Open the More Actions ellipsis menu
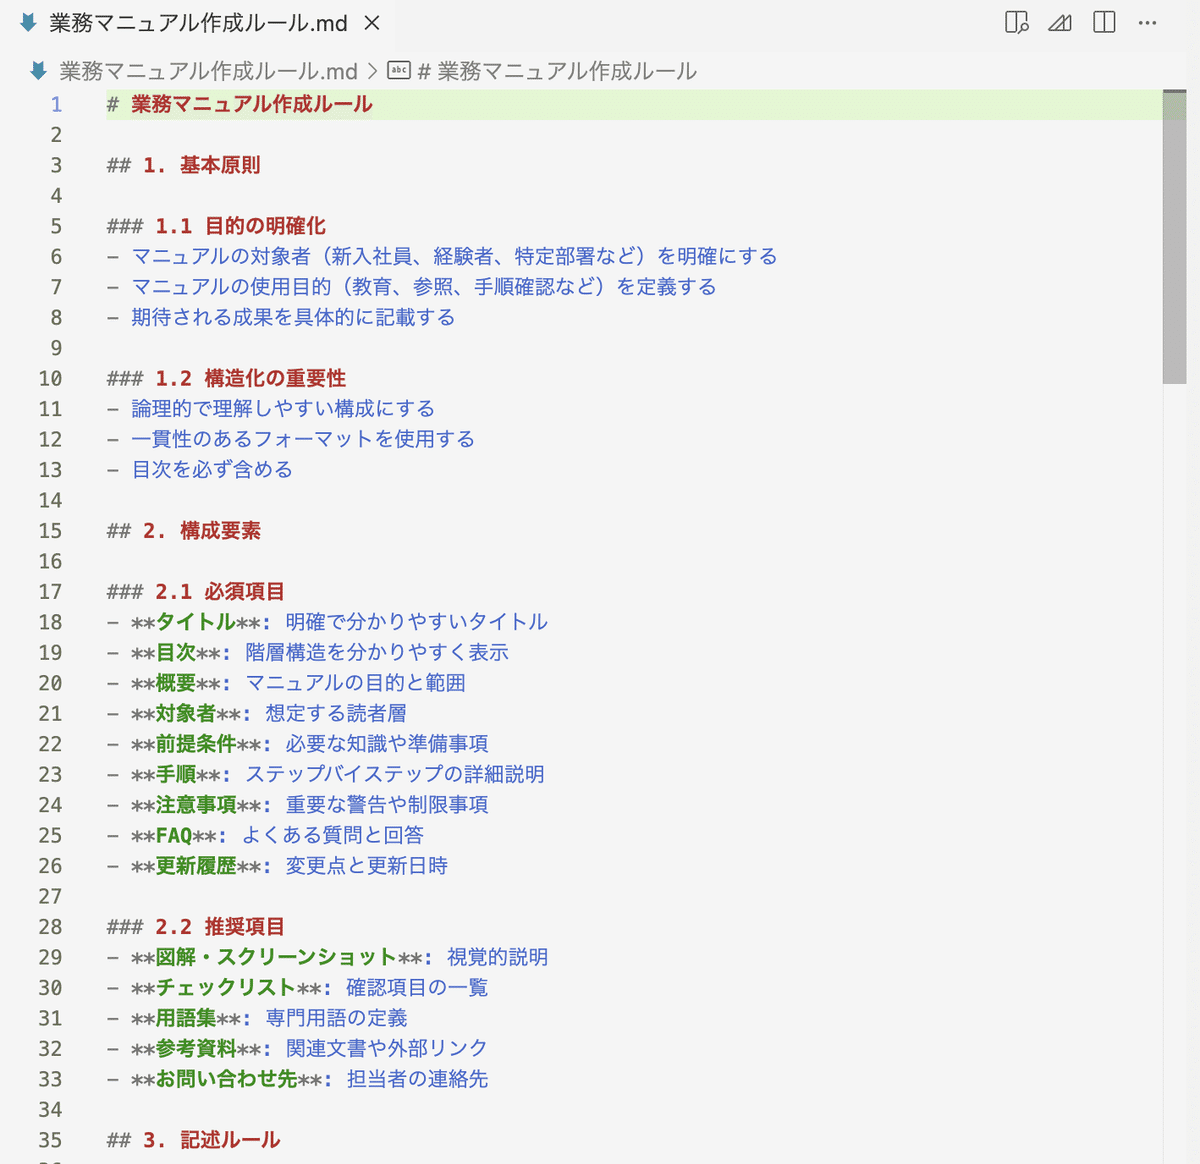 coord(1147,22)
